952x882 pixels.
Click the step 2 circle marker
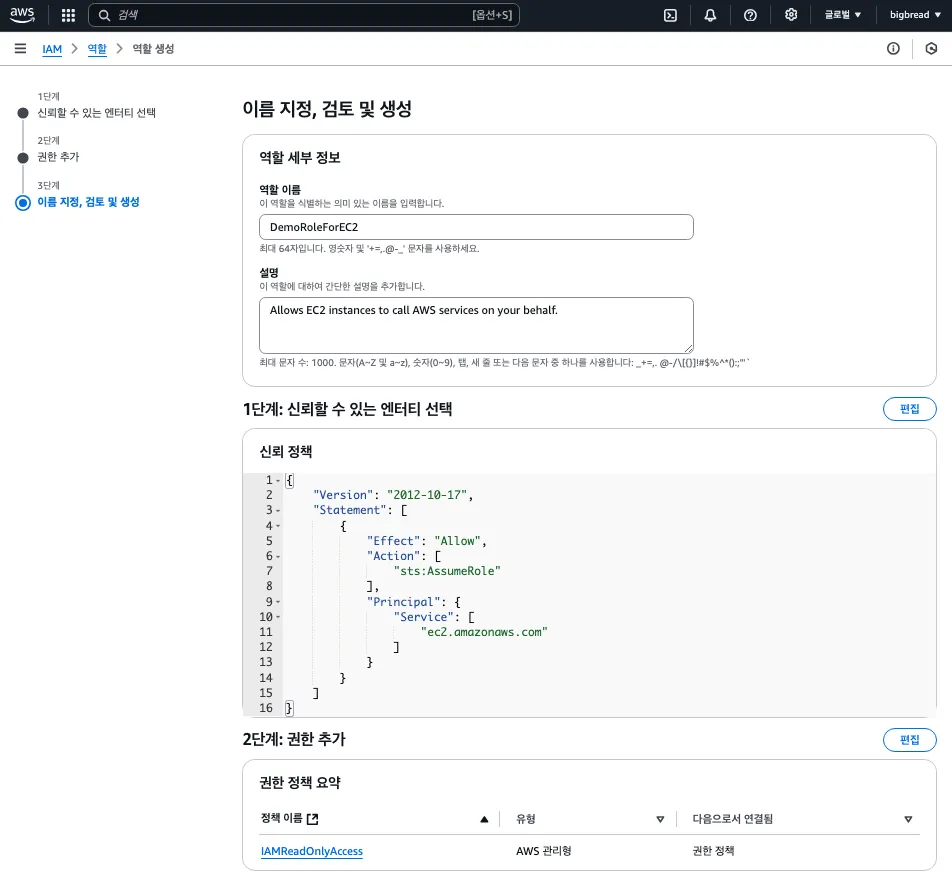point(23,158)
